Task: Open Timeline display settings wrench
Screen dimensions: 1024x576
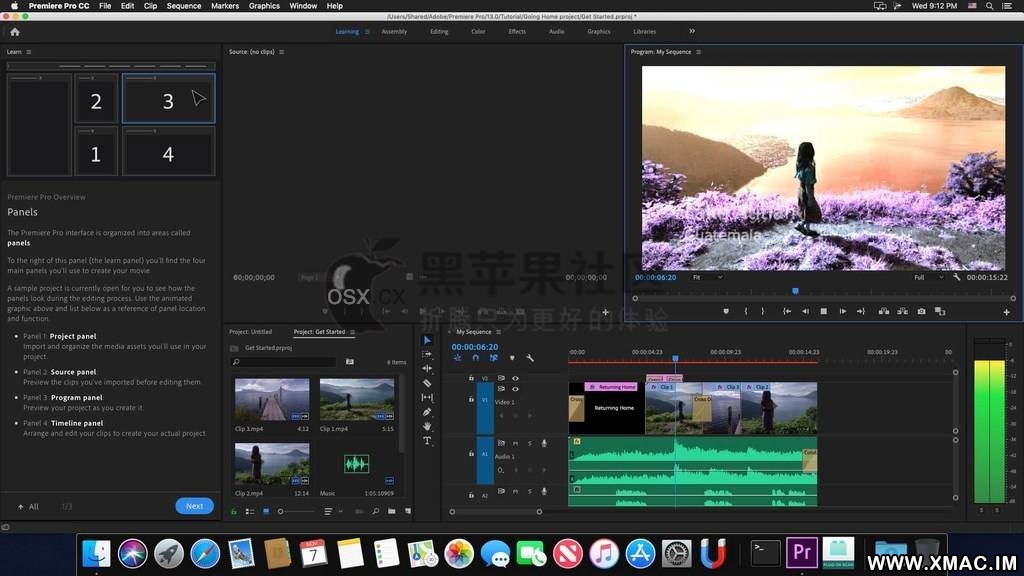Action: click(x=530, y=358)
